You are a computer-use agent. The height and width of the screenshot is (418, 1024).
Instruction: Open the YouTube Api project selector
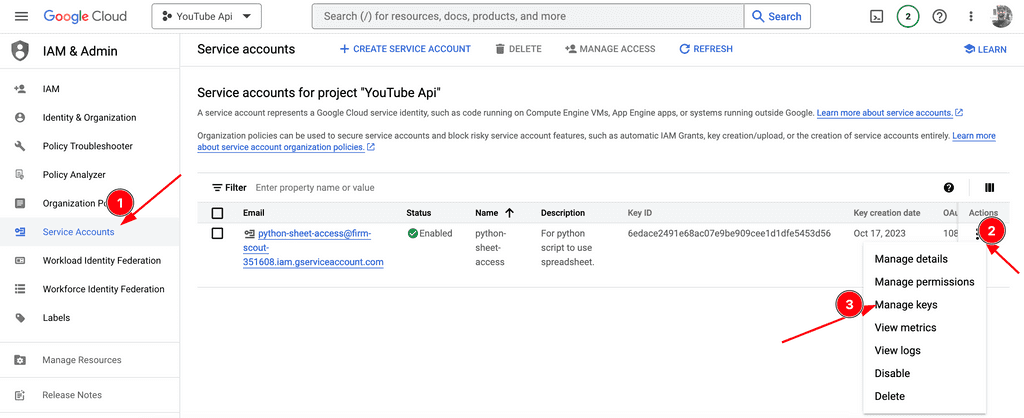(206, 16)
